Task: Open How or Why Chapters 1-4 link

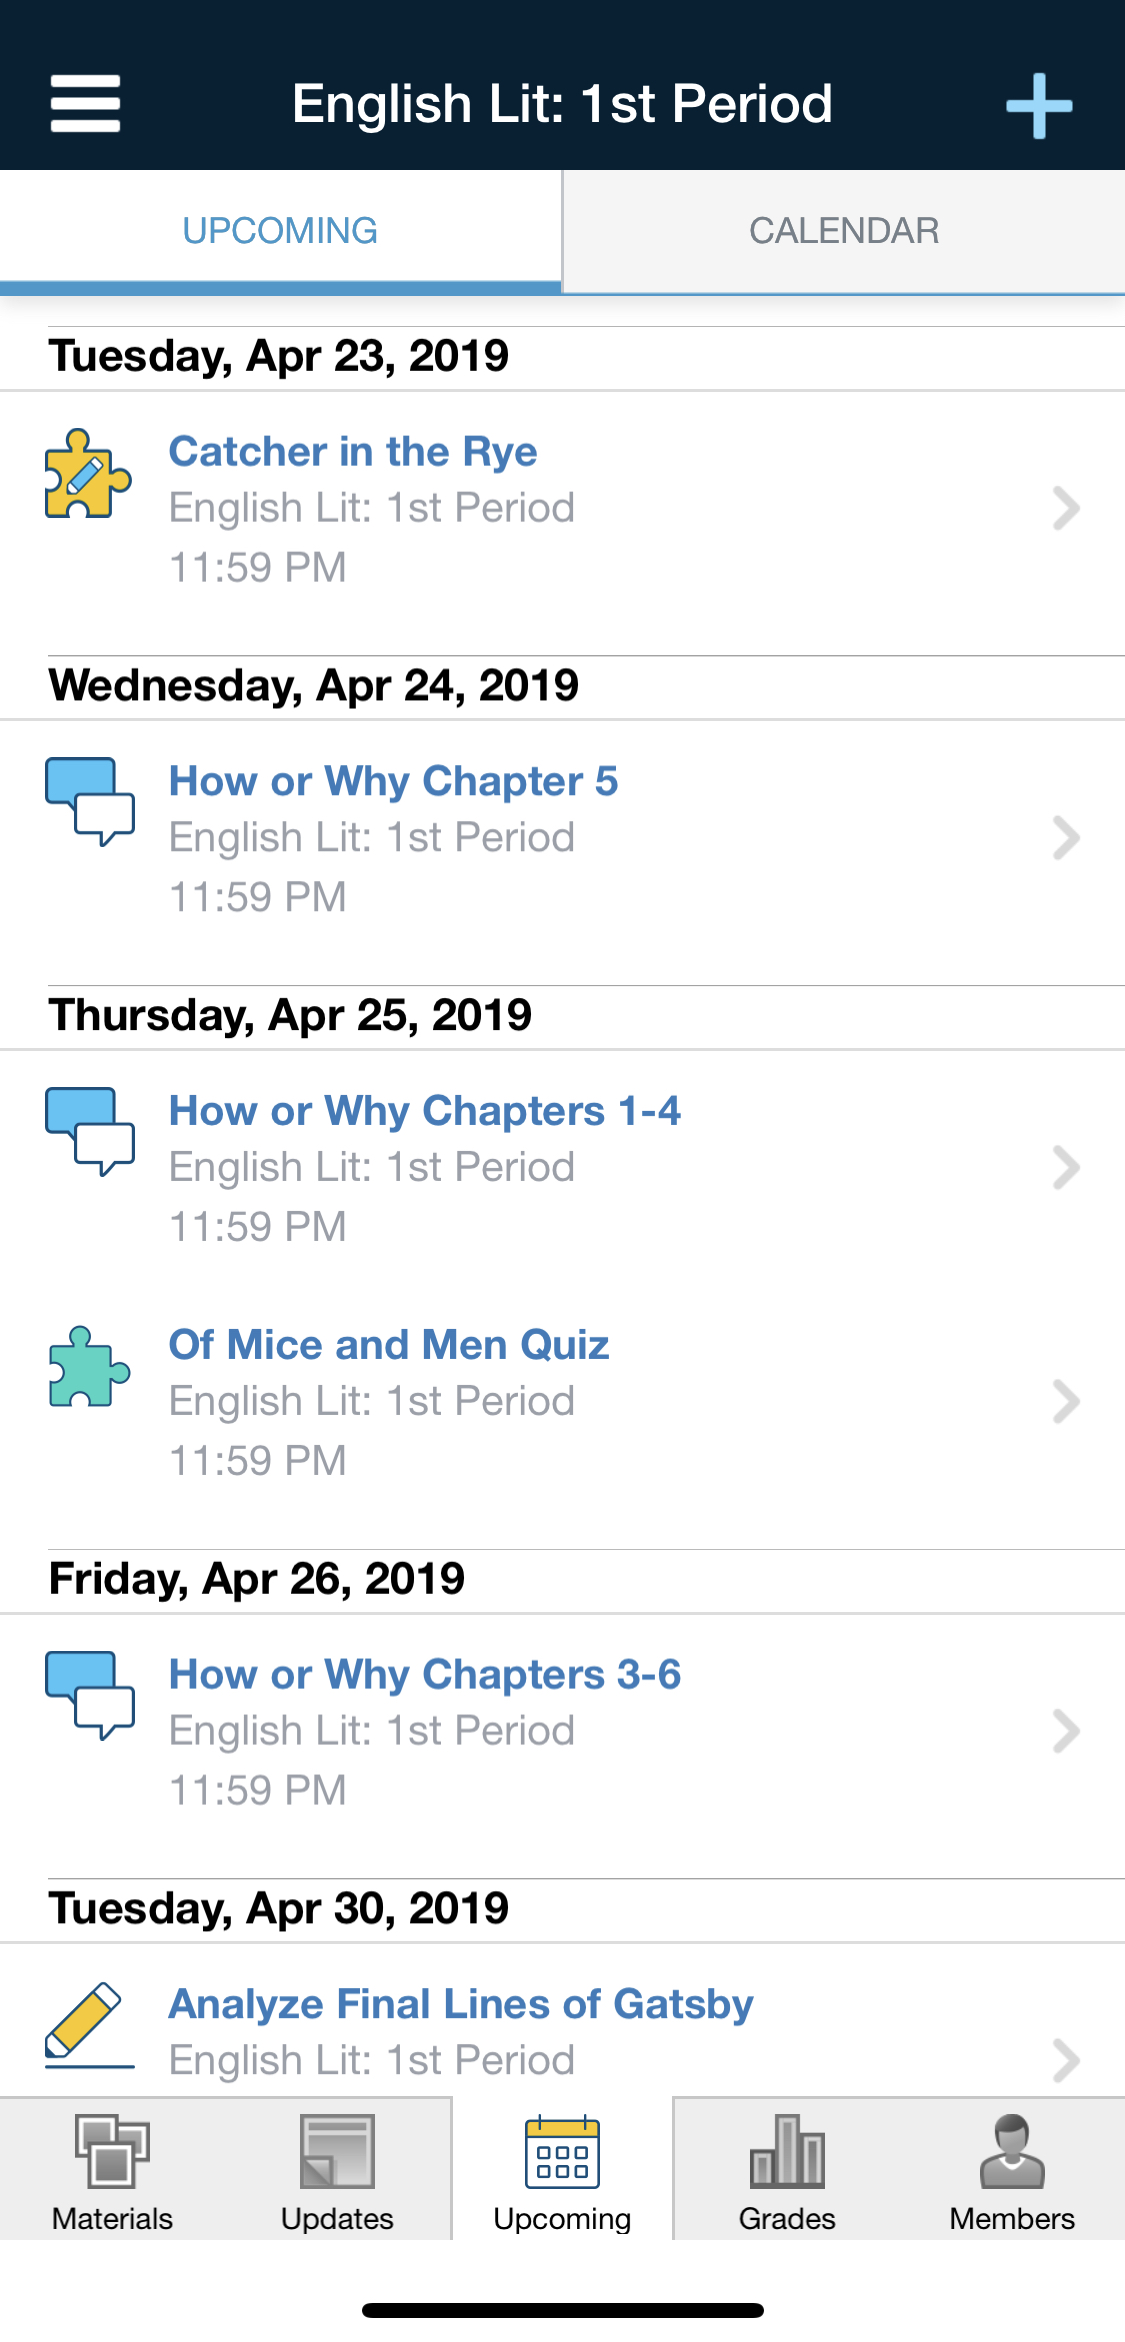Action: tap(425, 1111)
